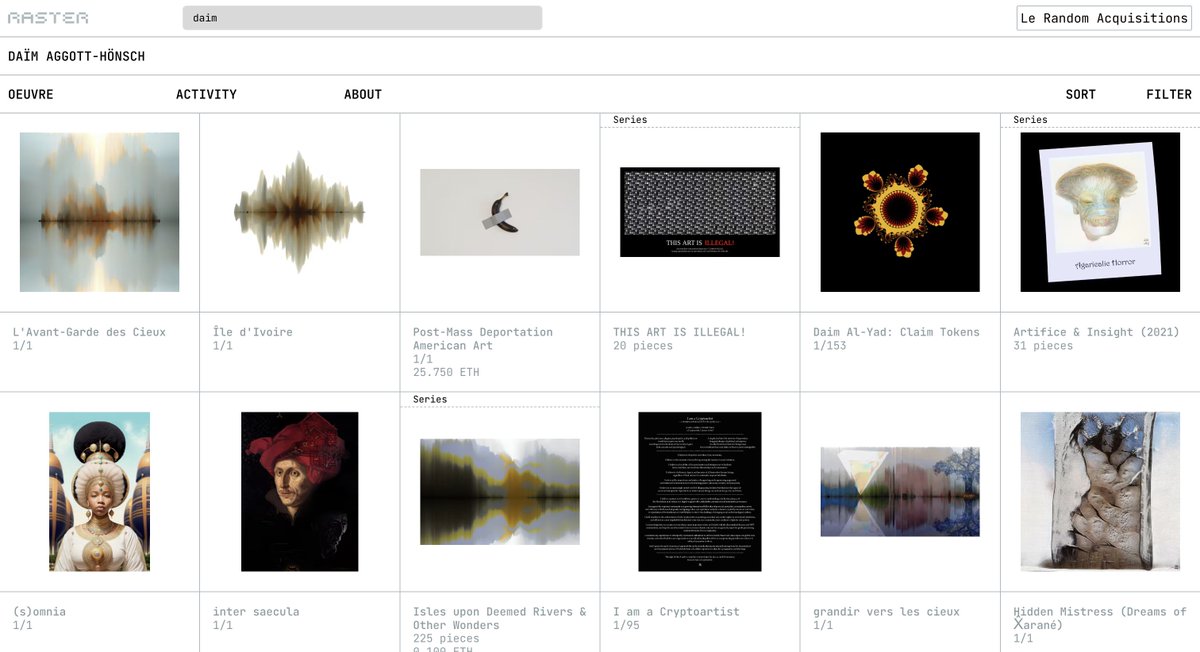The height and width of the screenshot is (652, 1200).
Task: Click the '225 pieces' count
Action: (x=446, y=638)
